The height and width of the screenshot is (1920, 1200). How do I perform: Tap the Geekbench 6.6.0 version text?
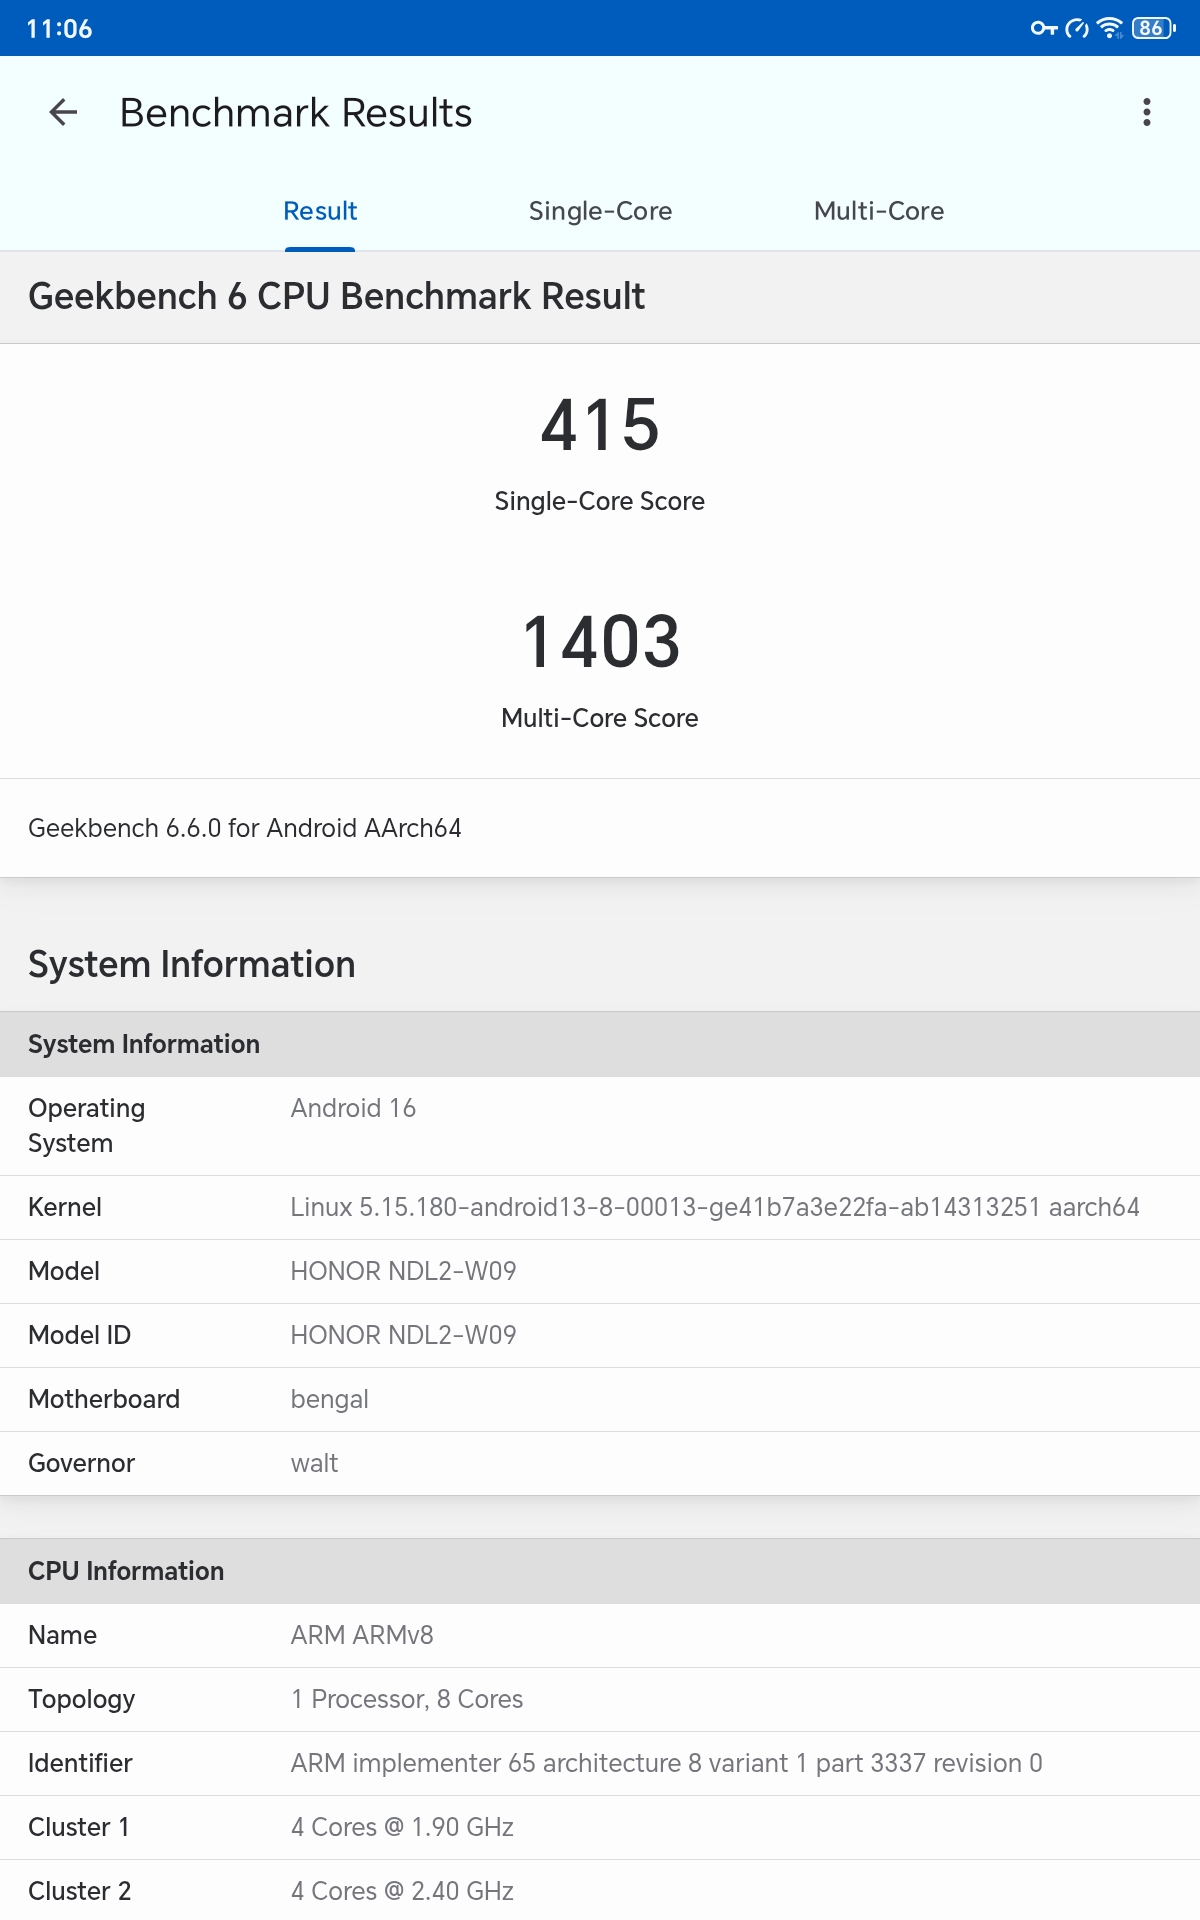(x=245, y=828)
